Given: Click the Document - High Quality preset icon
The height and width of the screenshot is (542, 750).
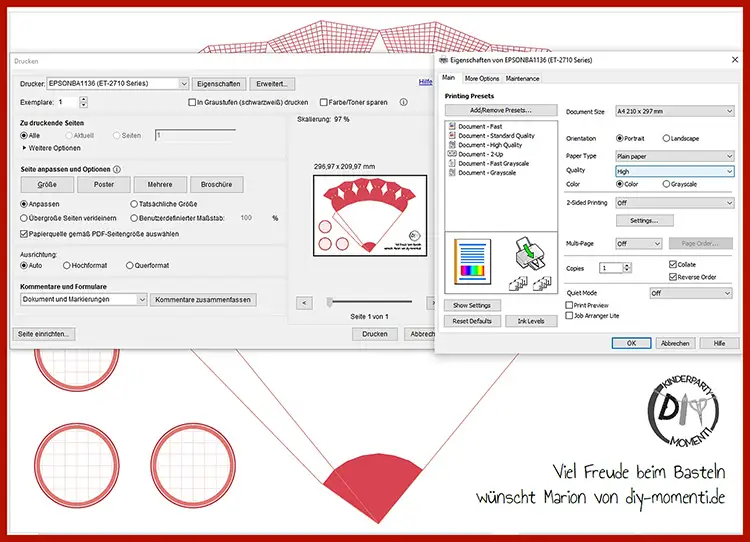Looking at the screenshot, I should 452,144.
